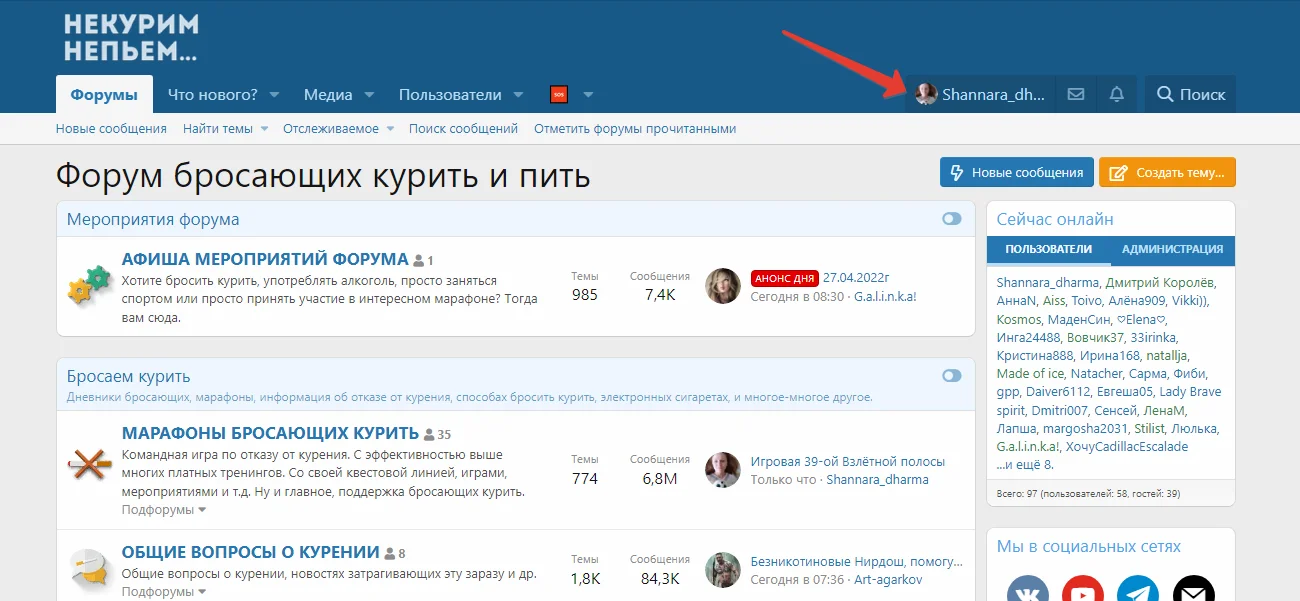Open the ОБЩИЕ ВОПРОСЫ О КУРЕНИИ forum
1300x601 pixels.
251,552
